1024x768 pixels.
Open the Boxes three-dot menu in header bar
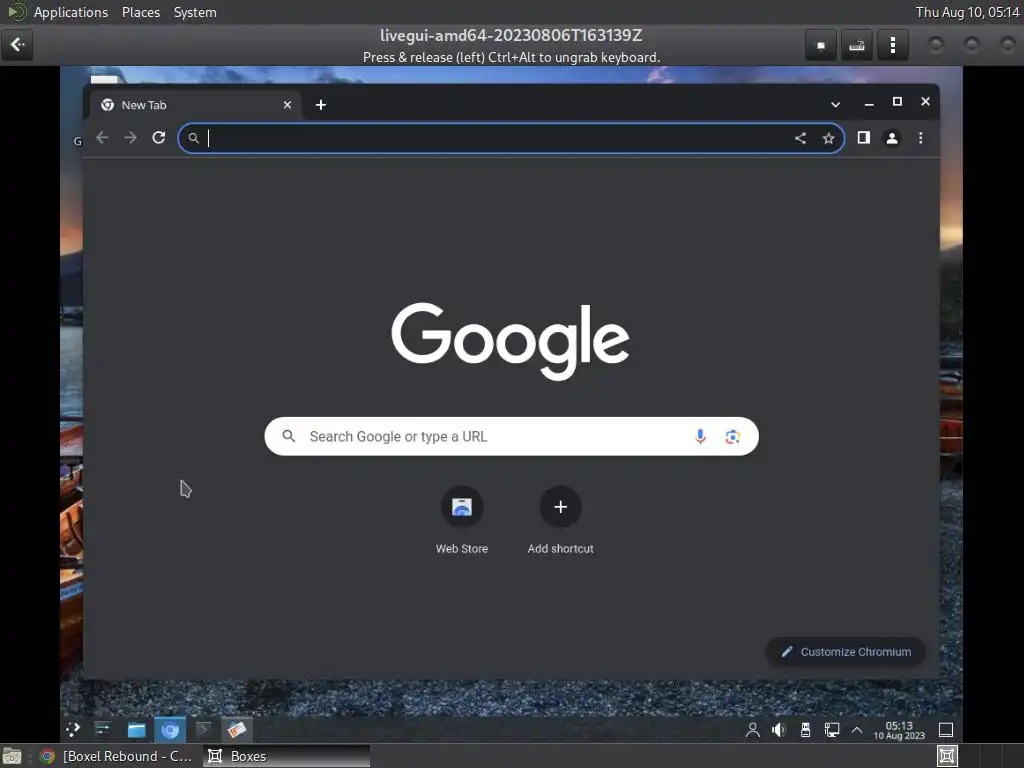tap(892, 46)
